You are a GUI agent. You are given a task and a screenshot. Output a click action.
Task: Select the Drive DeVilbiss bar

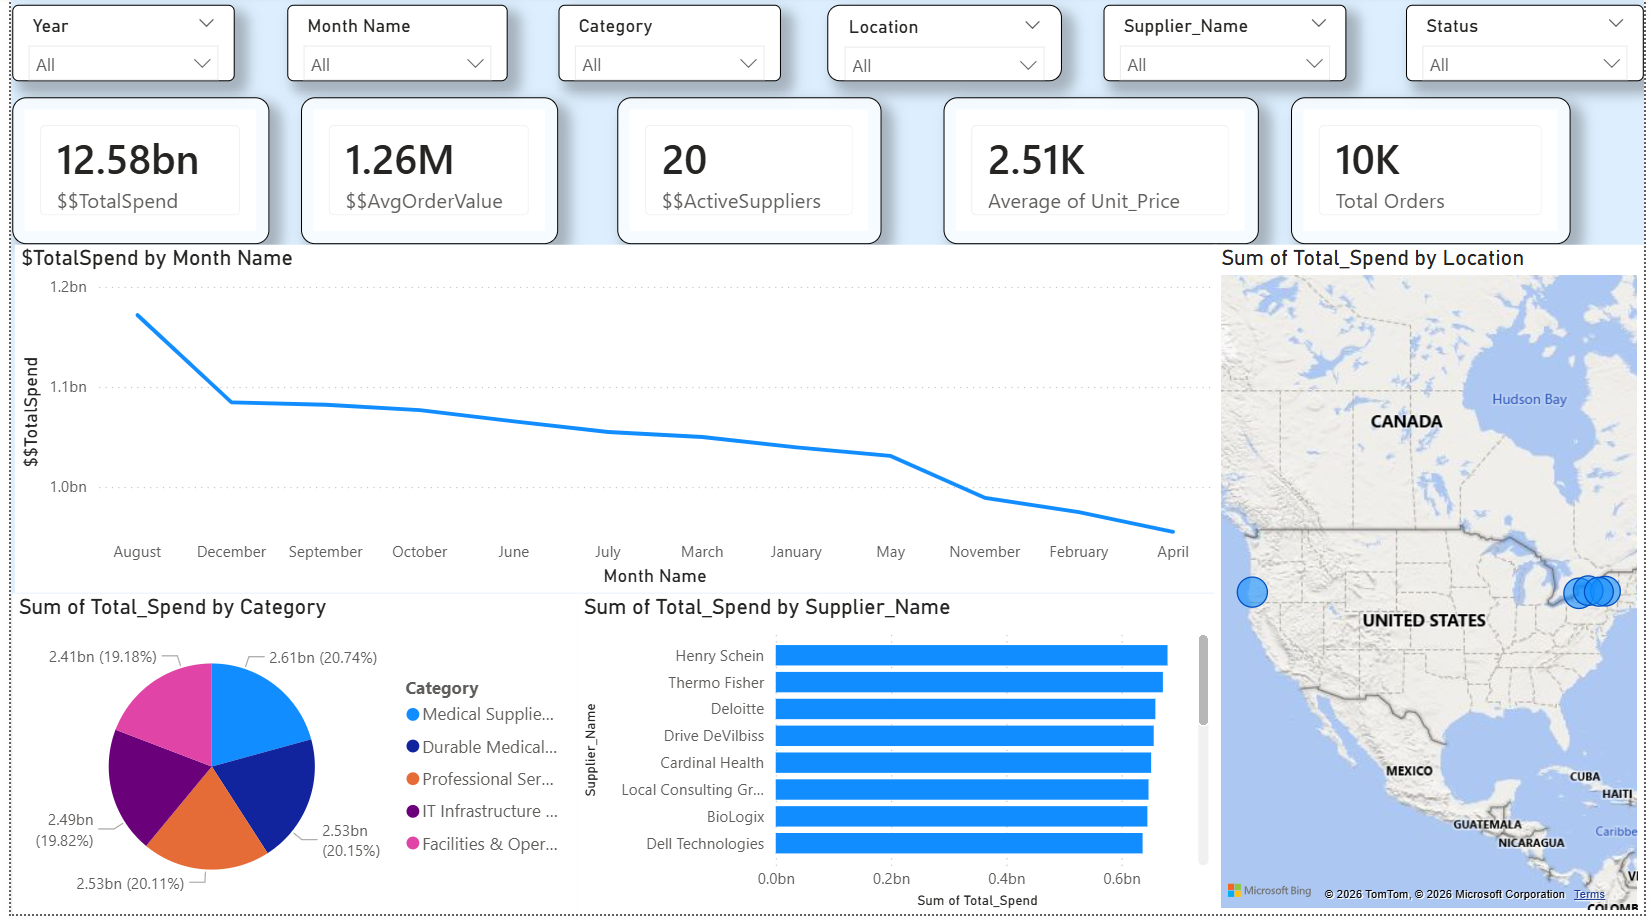click(x=964, y=736)
